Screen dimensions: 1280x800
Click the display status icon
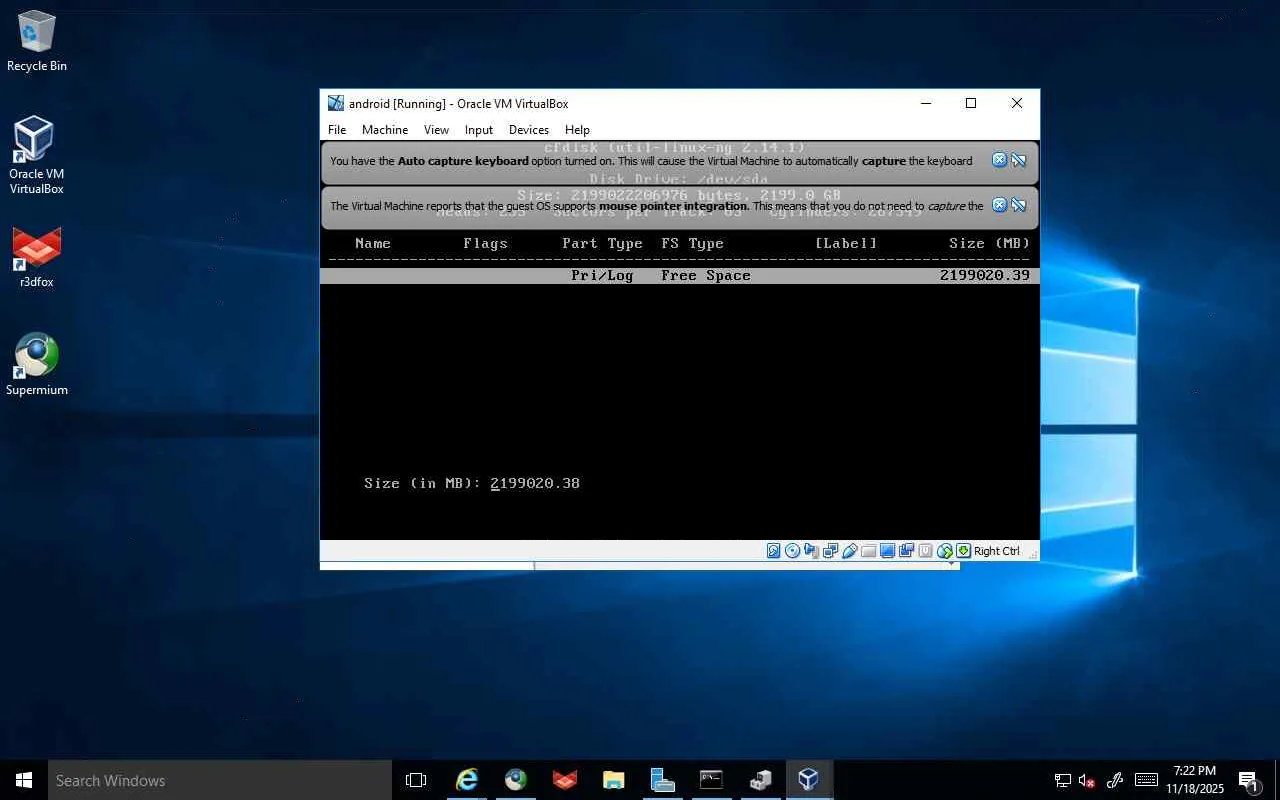(x=887, y=551)
